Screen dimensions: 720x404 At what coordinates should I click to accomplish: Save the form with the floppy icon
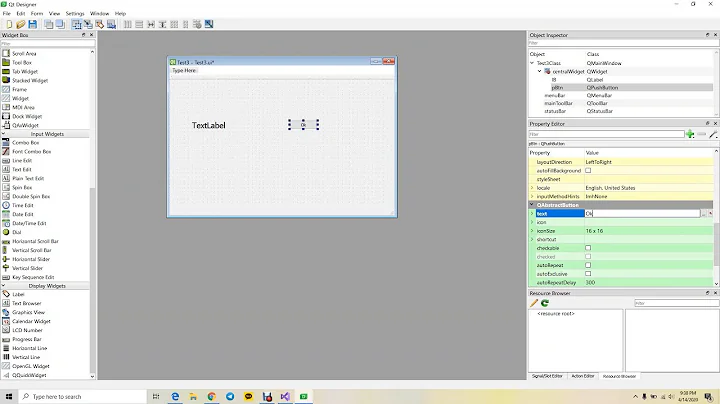[33, 24]
